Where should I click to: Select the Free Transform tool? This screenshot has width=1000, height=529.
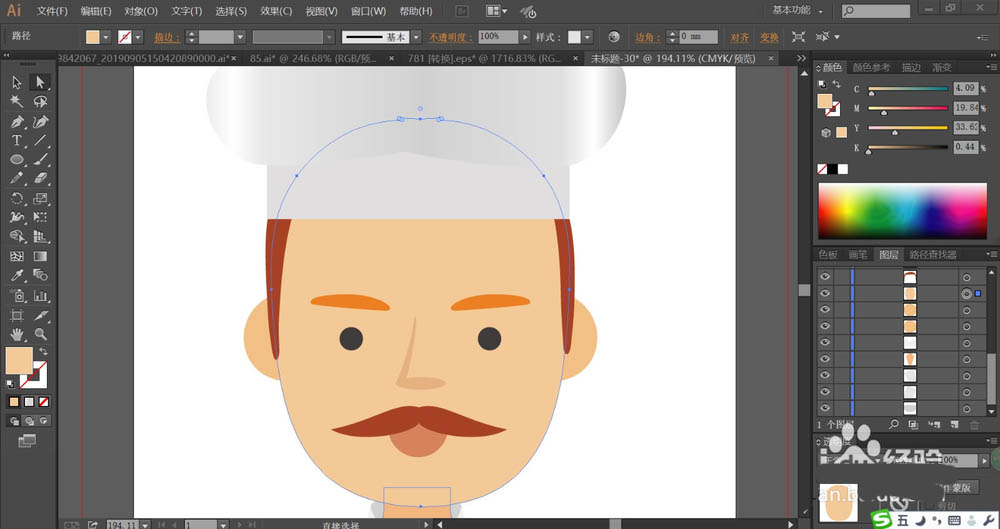point(40,218)
